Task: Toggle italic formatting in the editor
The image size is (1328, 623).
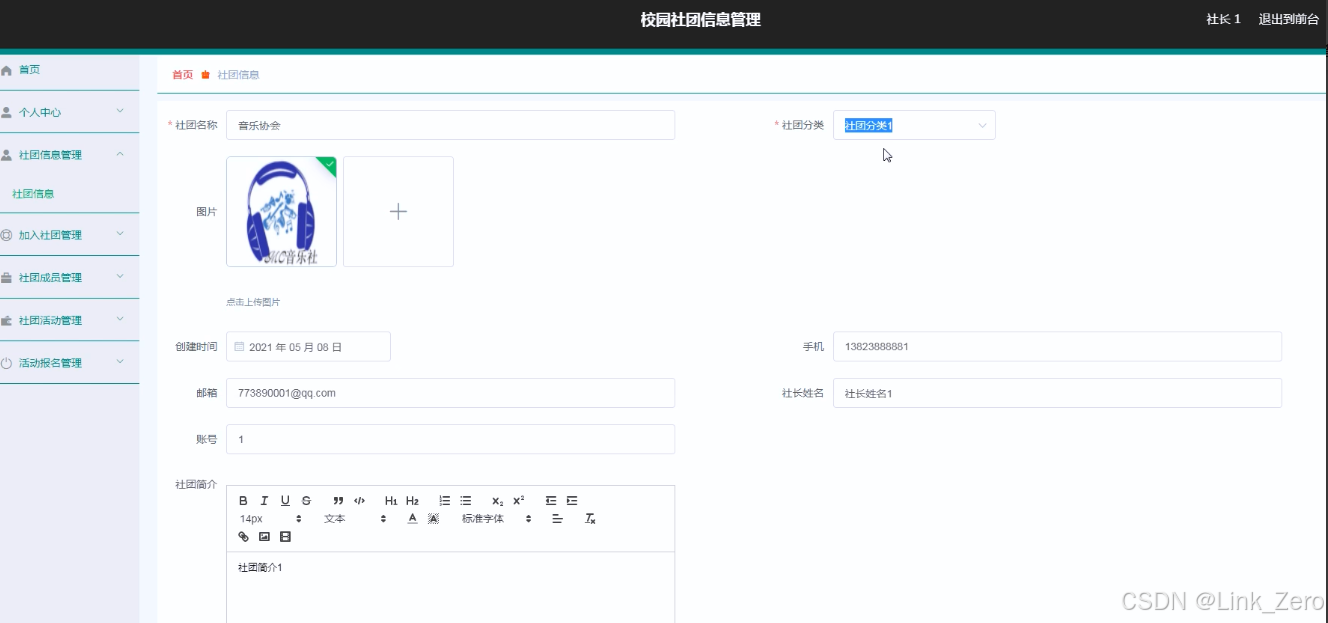Action: pyautogui.click(x=264, y=501)
